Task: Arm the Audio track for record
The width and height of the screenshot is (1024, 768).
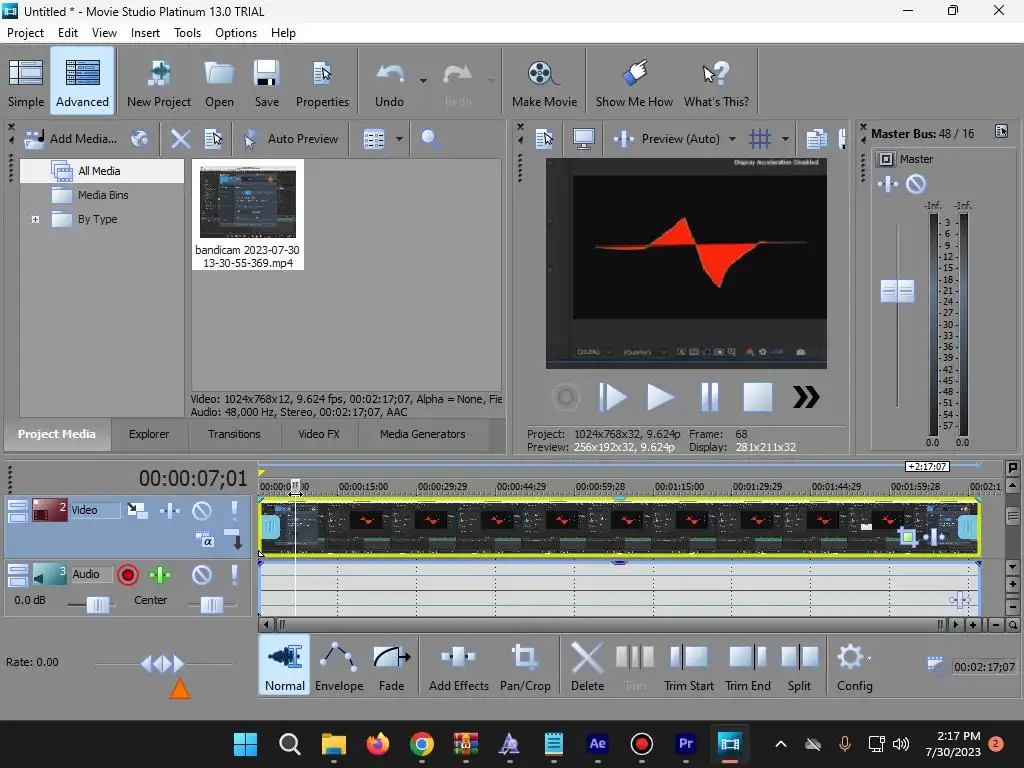Action: coord(127,575)
